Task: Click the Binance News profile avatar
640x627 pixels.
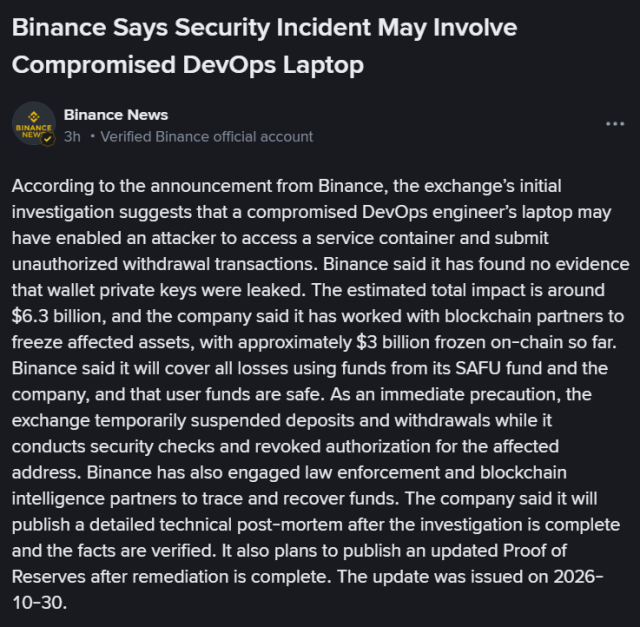Action: pyautogui.click(x=34, y=124)
